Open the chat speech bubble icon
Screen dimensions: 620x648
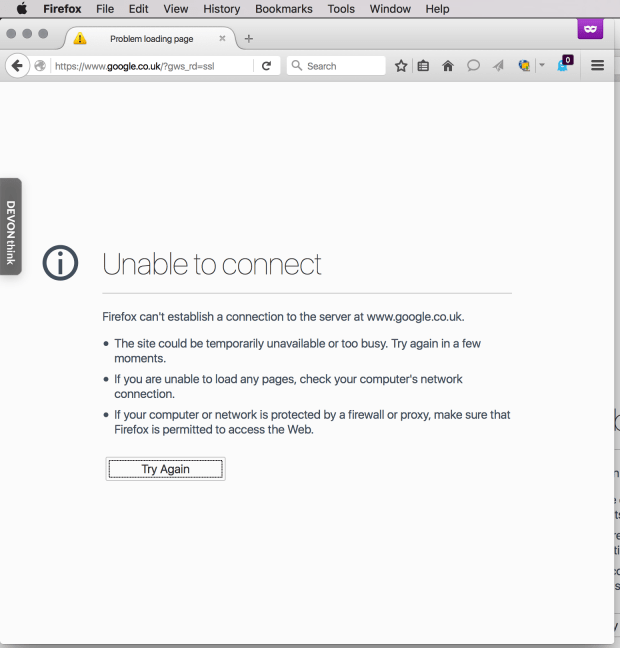click(x=473, y=66)
